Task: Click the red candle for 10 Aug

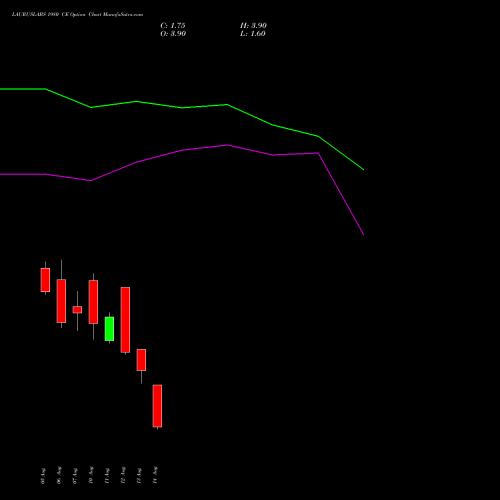Action: [x=93, y=302]
